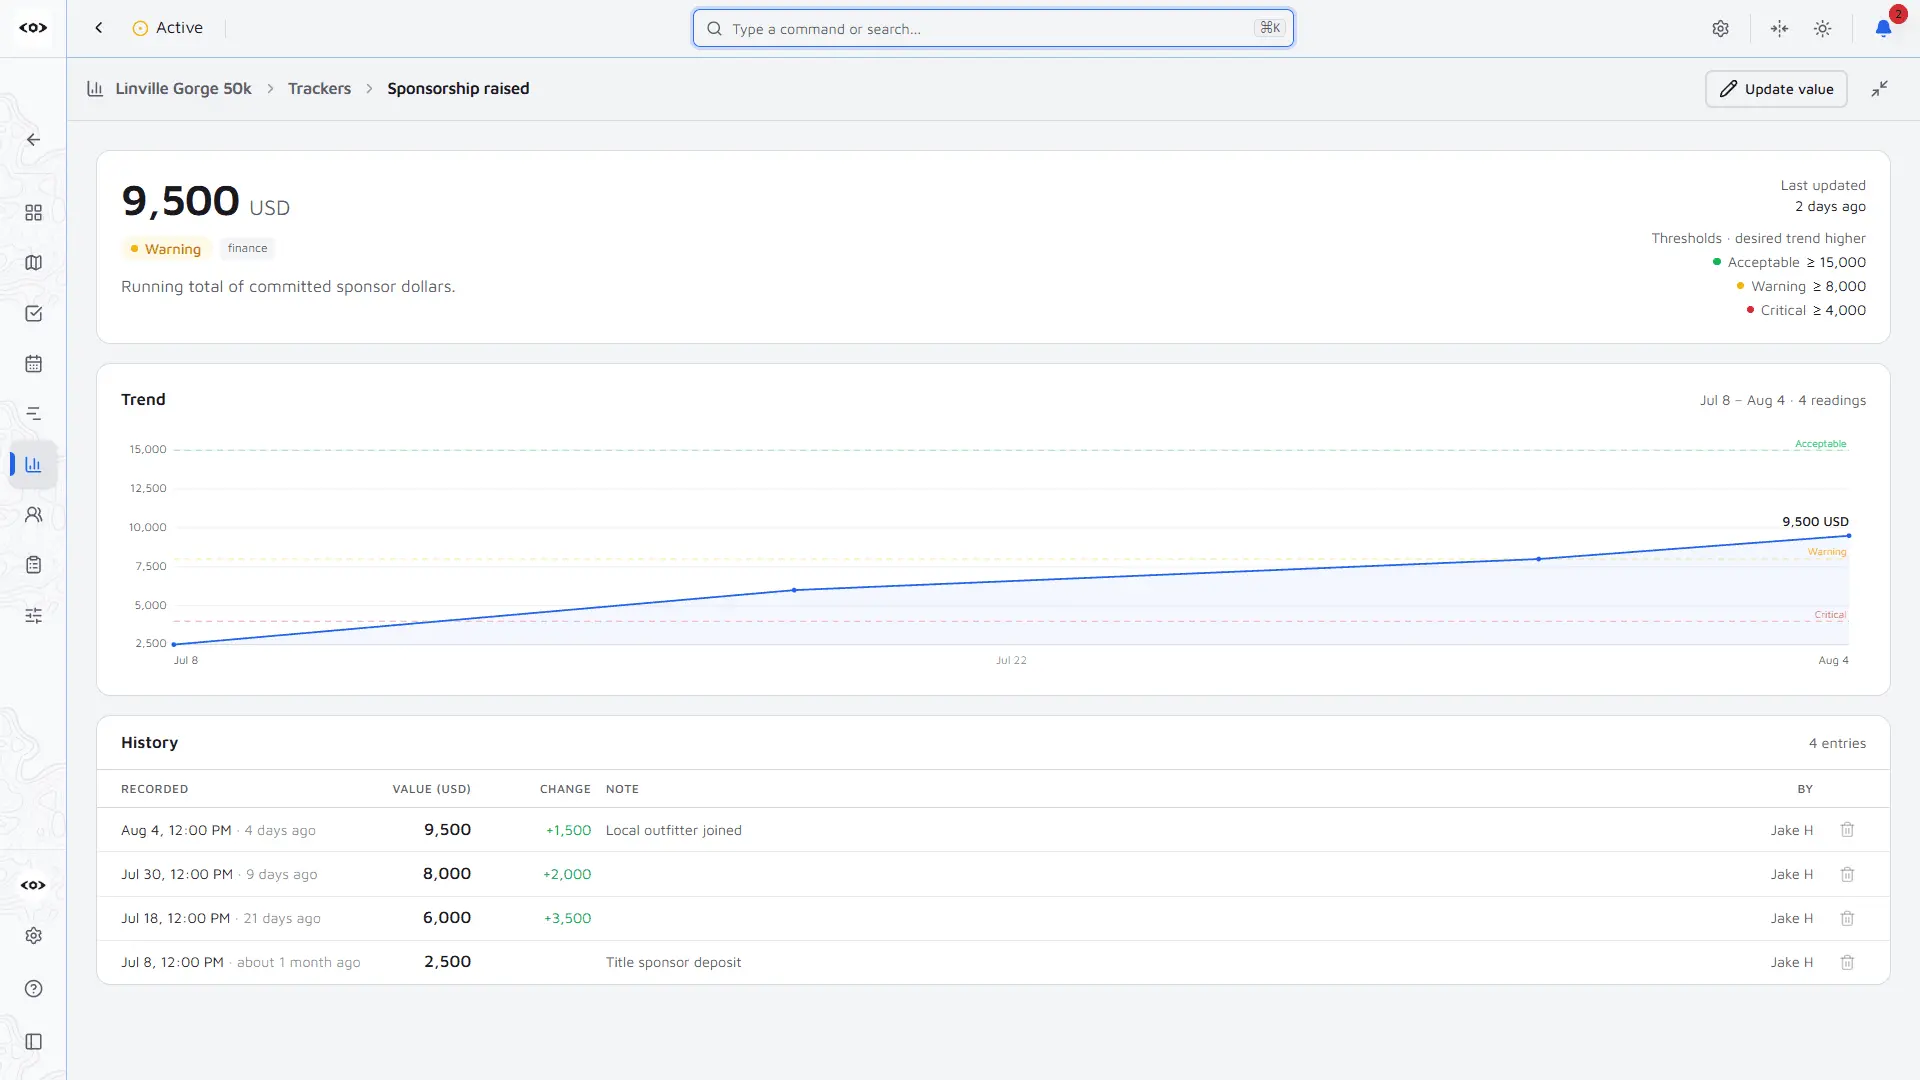Go back using the sidebar left arrow
This screenshot has height=1080, width=1920.
[x=33, y=140]
